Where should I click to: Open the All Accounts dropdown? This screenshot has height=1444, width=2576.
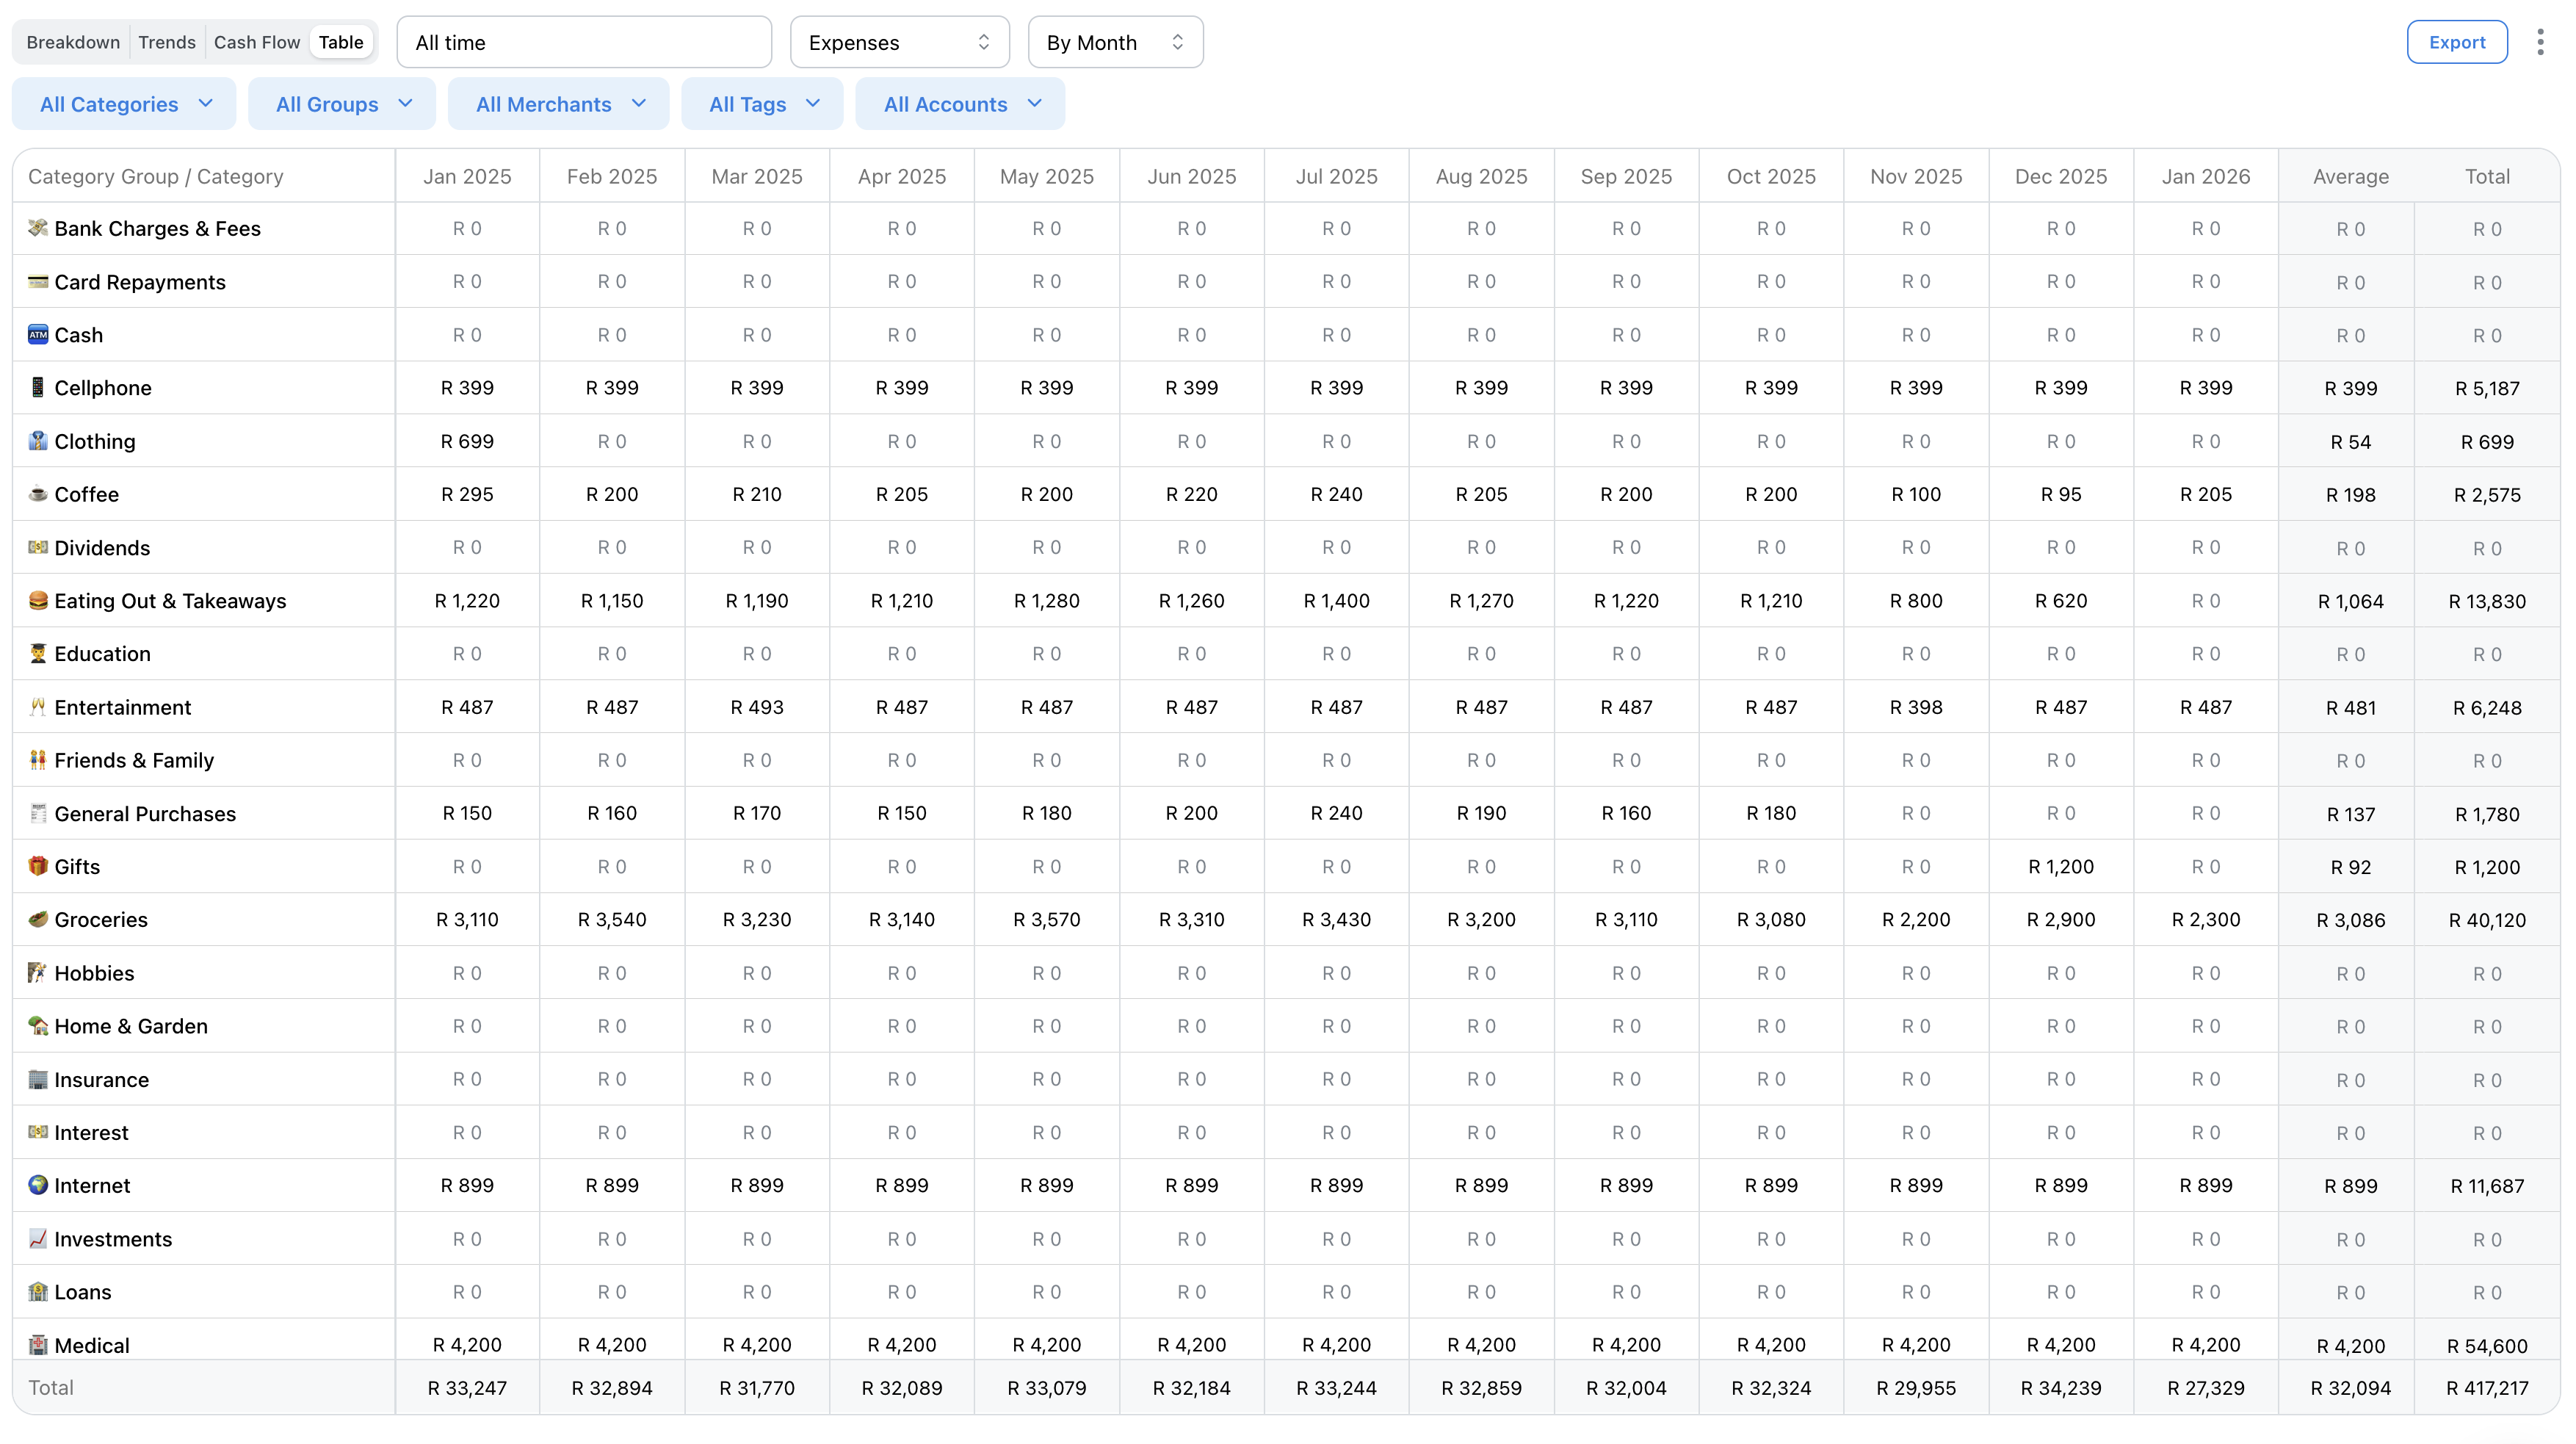(959, 103)
